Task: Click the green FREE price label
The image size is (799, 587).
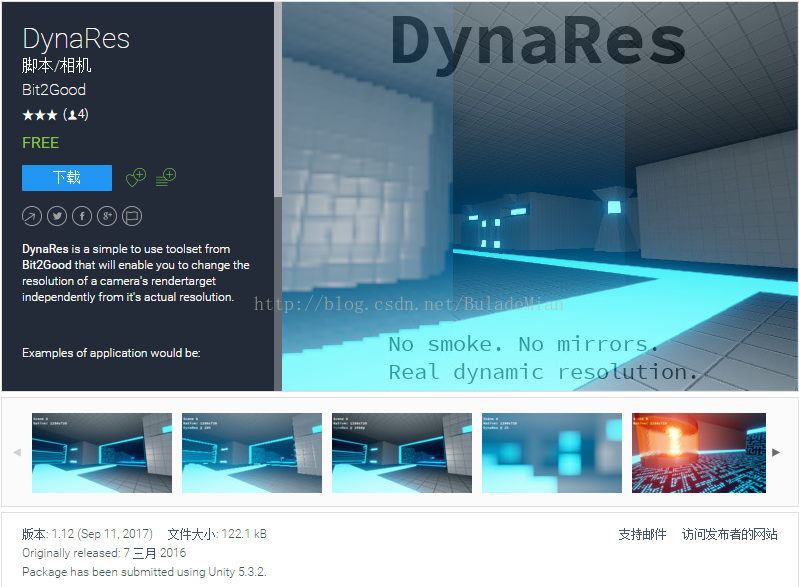Action: pyautogui.click(x=40, y=143)
